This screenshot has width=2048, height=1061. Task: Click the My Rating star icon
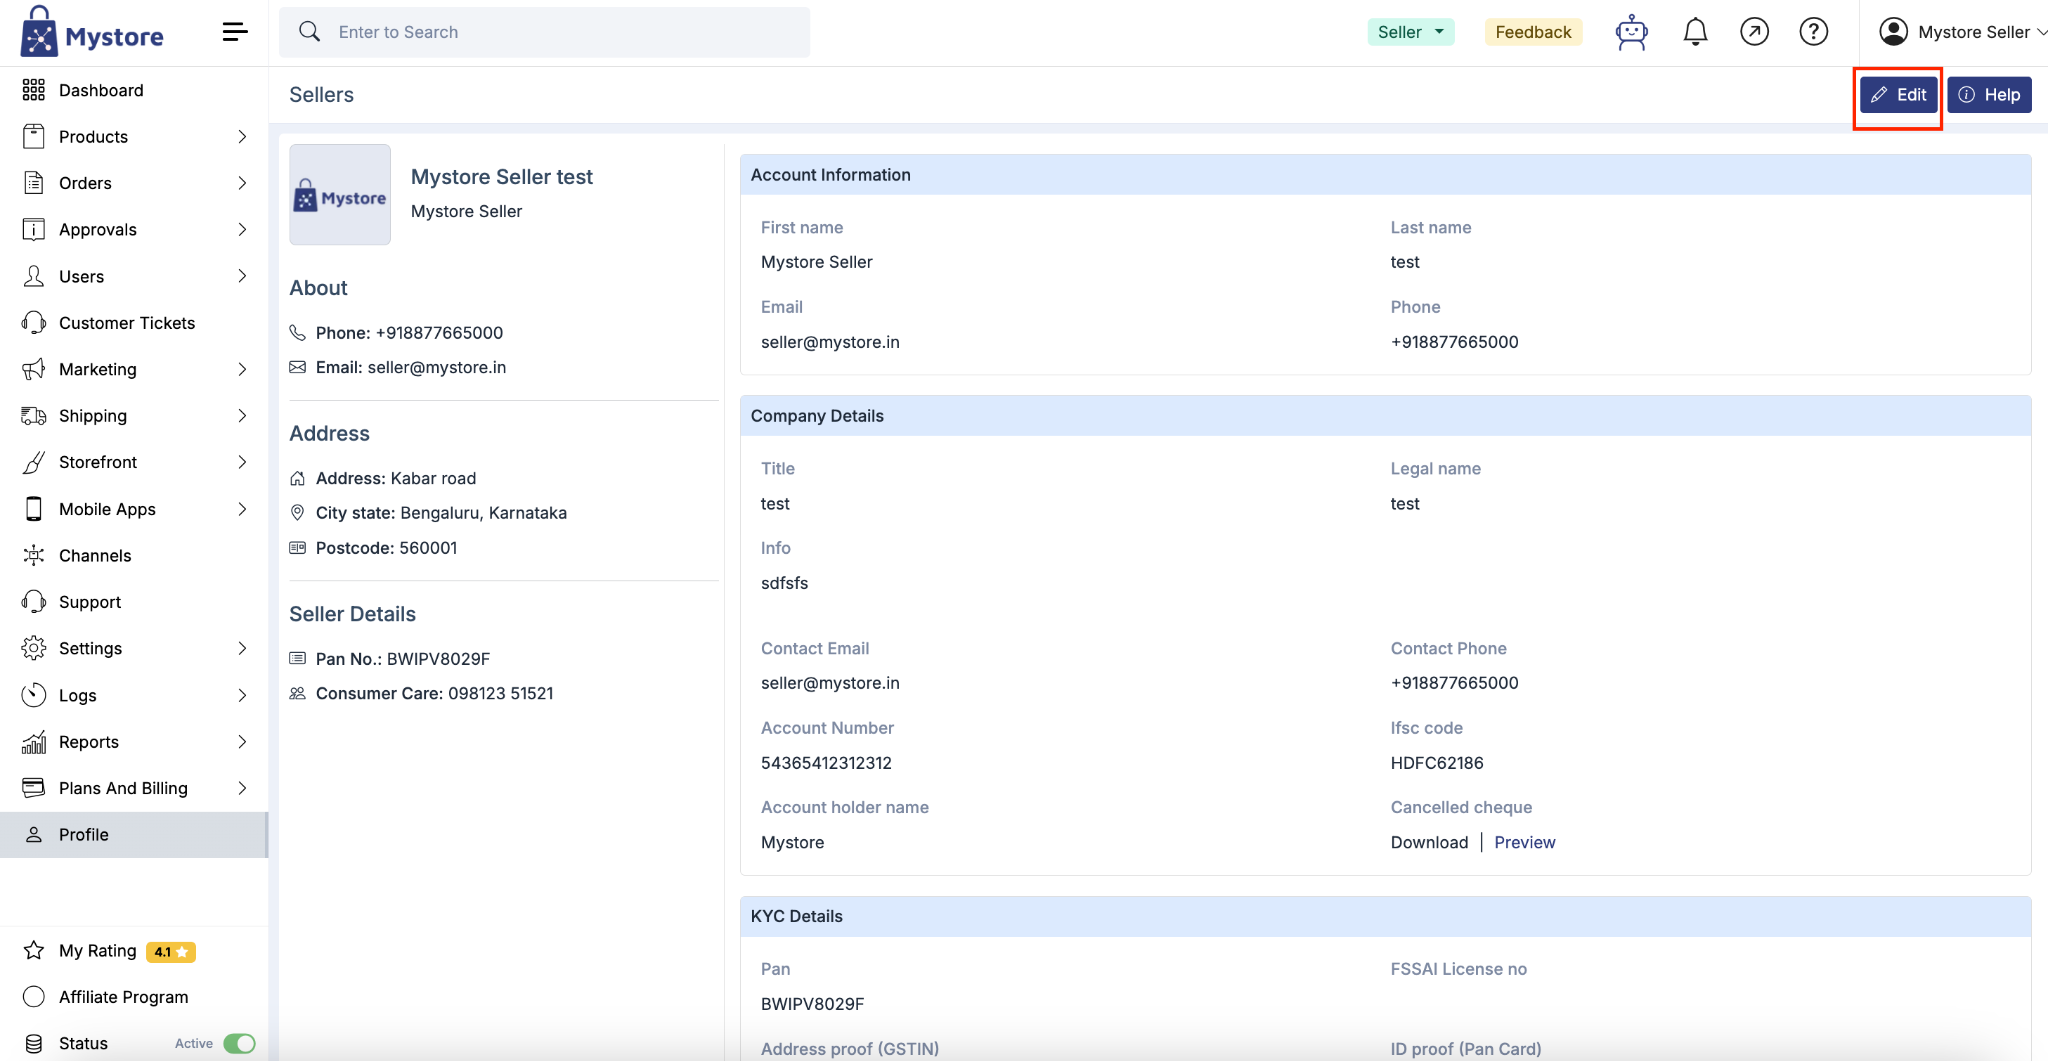click(x=34, y=950)
